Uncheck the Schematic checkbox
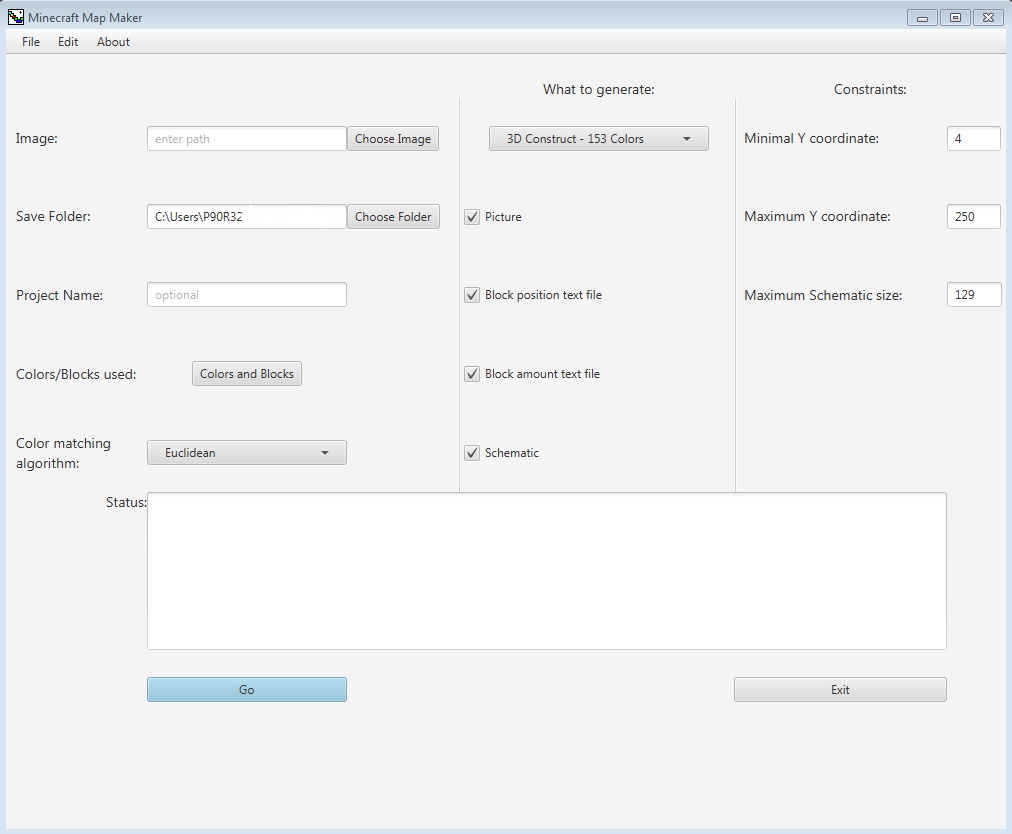 coord(472,453)
